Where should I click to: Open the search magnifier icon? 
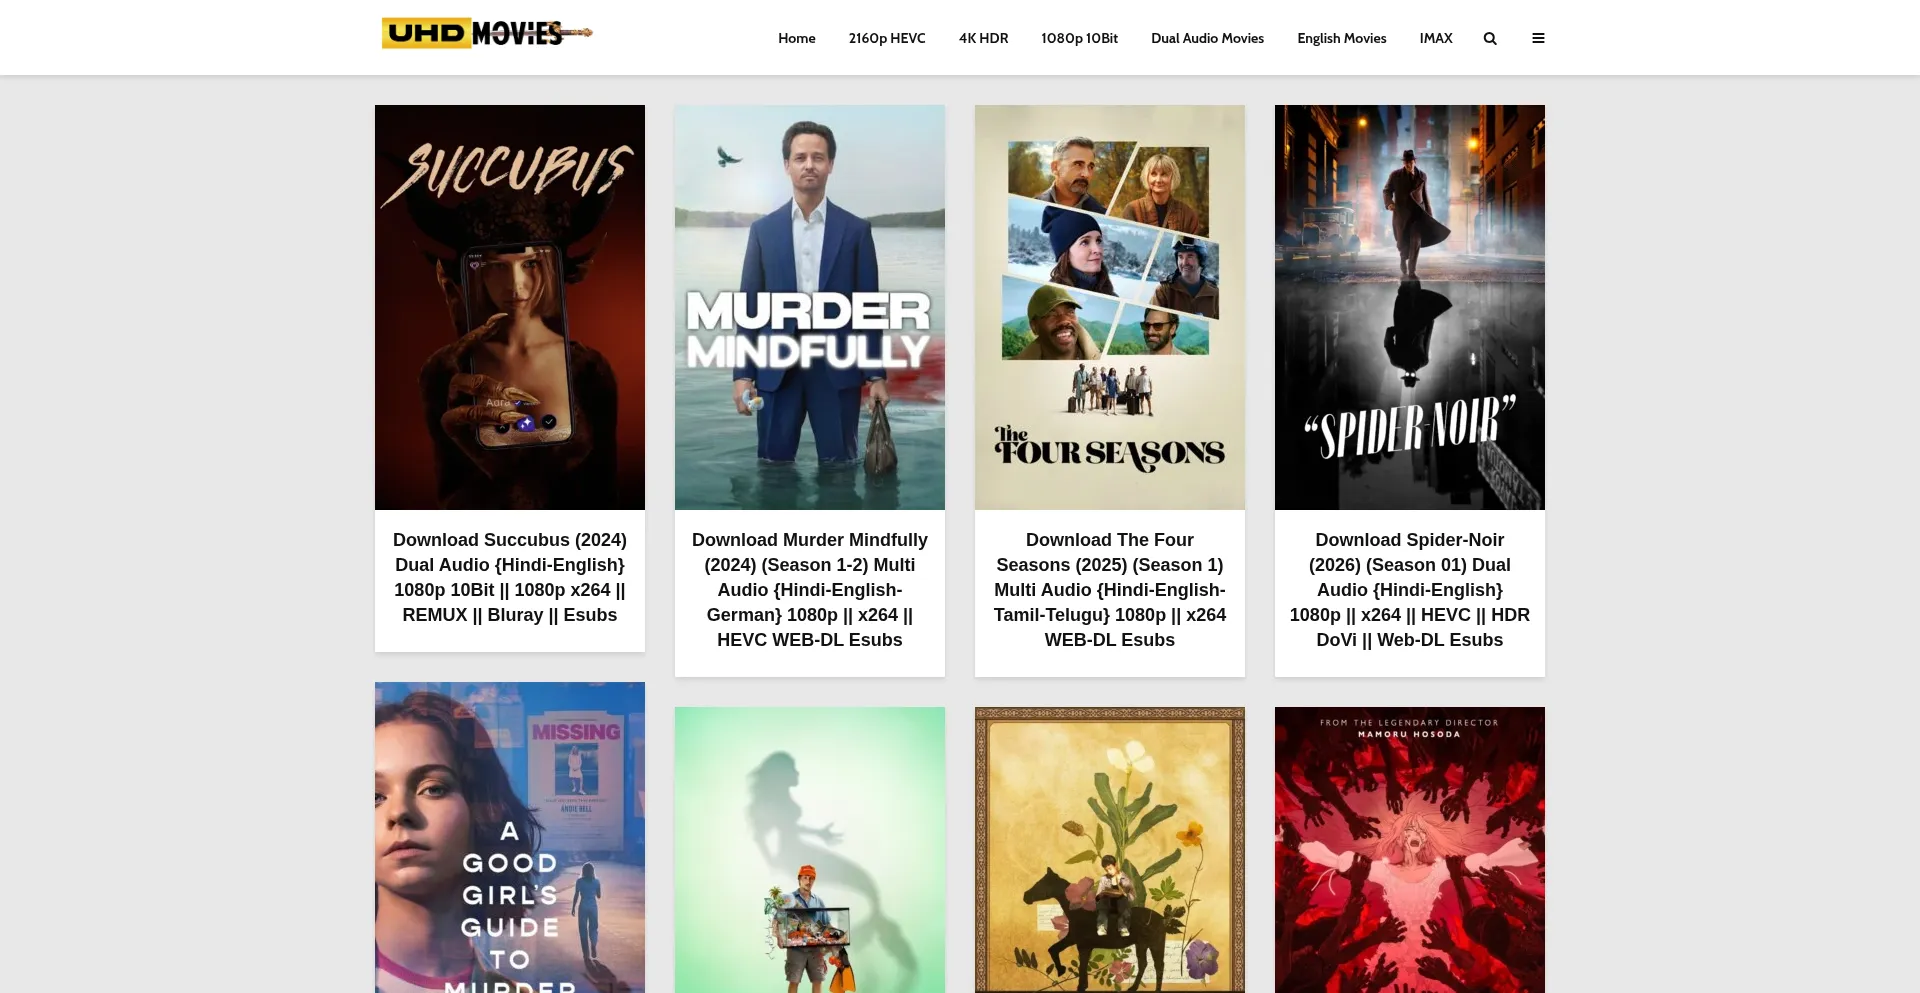coord(1490,38)
